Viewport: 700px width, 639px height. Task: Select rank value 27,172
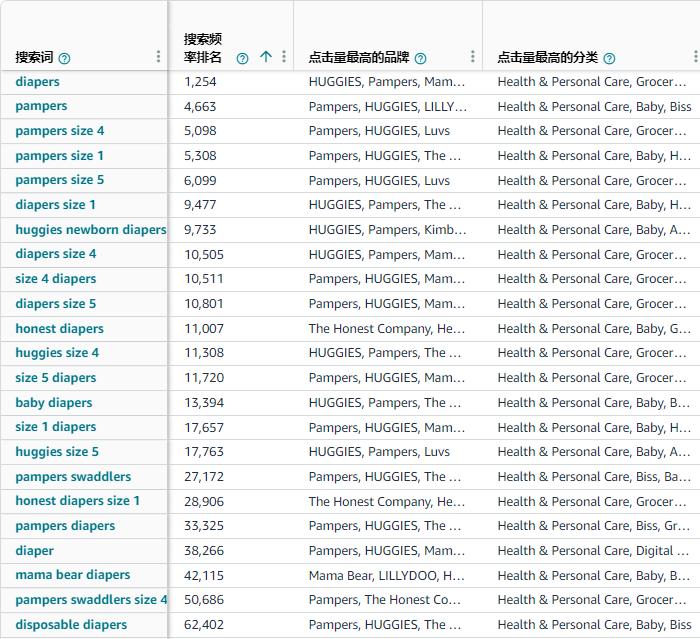click(x=204, y=477)
